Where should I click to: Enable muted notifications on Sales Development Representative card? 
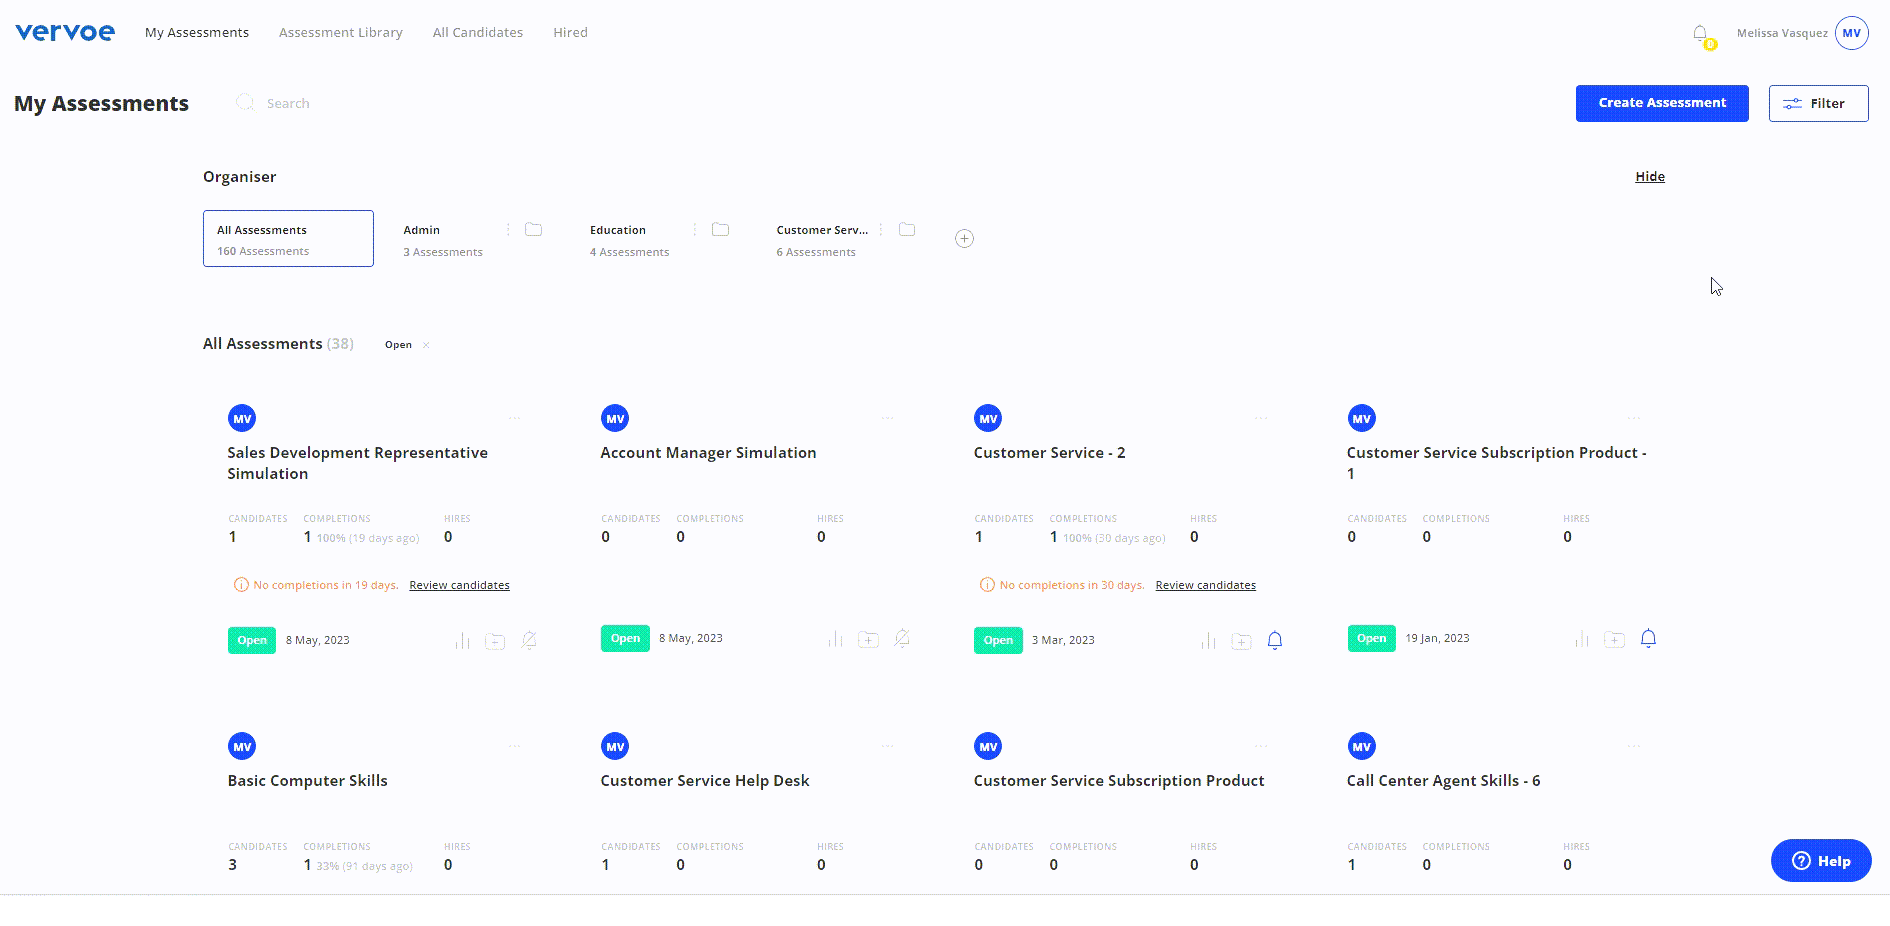coord(529,641)
